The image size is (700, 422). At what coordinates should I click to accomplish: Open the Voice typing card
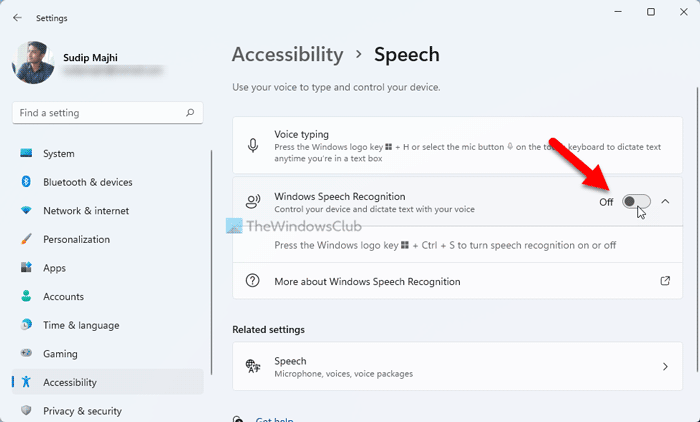click(458, 146)
